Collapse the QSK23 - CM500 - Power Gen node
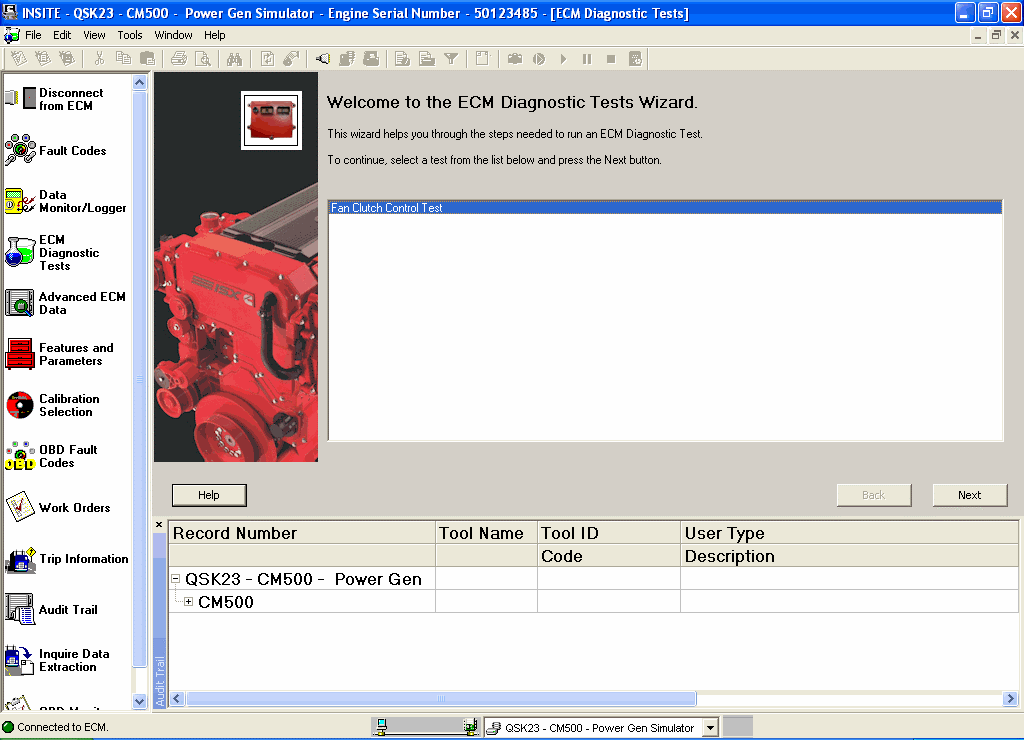 click(x=176, y=579)
